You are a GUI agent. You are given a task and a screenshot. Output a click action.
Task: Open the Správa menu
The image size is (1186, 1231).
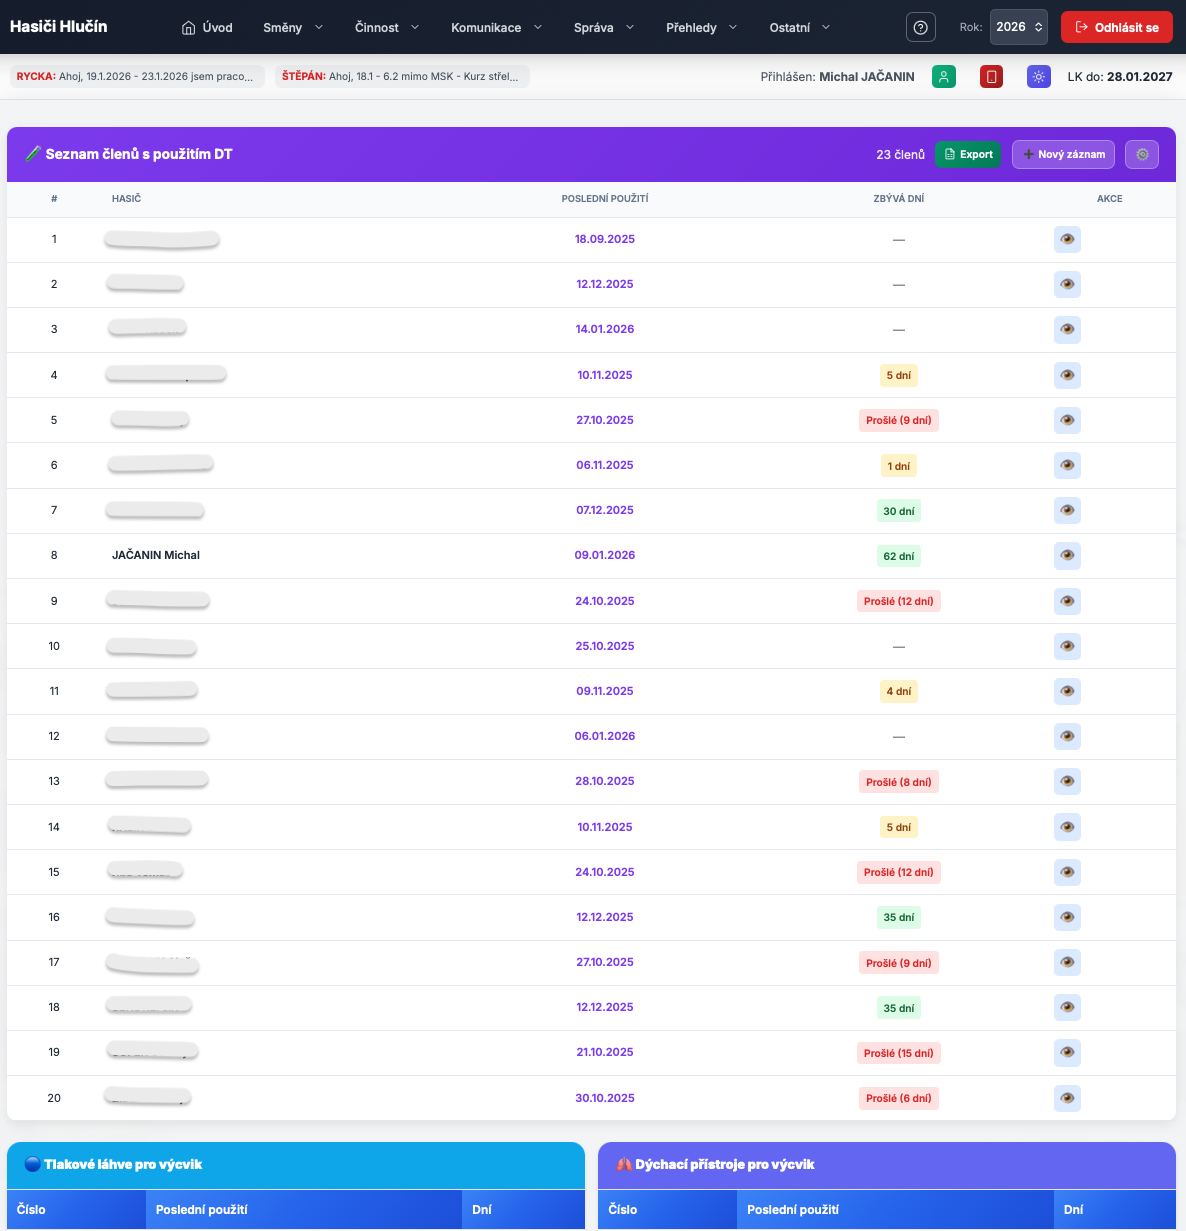(x=604, y=27)
